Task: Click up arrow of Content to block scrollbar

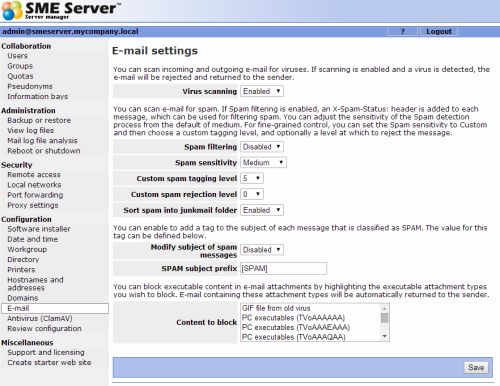Action: [x=385, y=308]
